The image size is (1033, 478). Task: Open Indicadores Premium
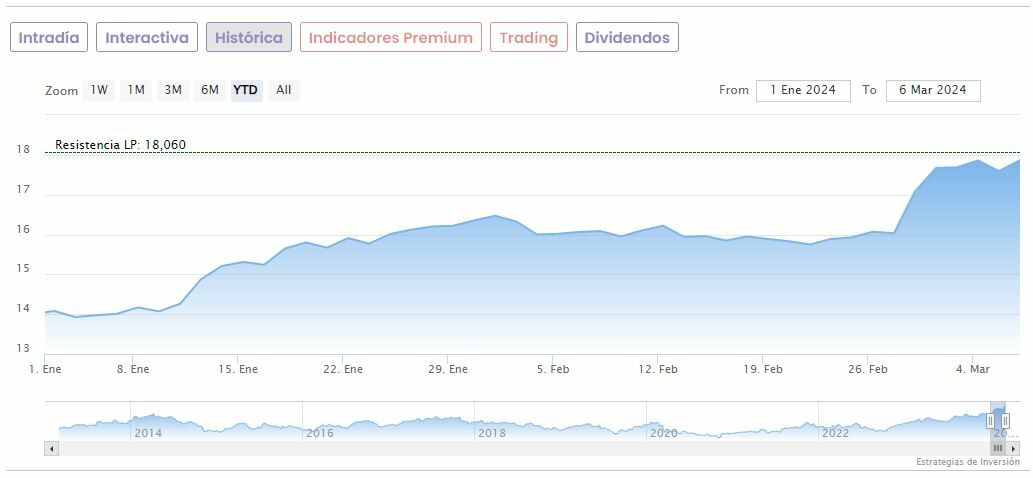(x=390, y=37)
